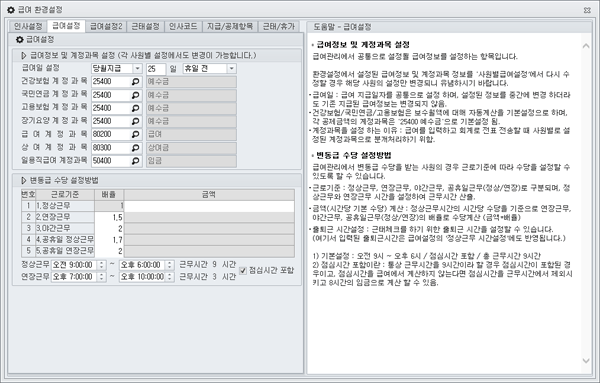This screenshot has height=383, width=600.
Task: Select the 급여설정 tab
Action: [x=66, y=26]
